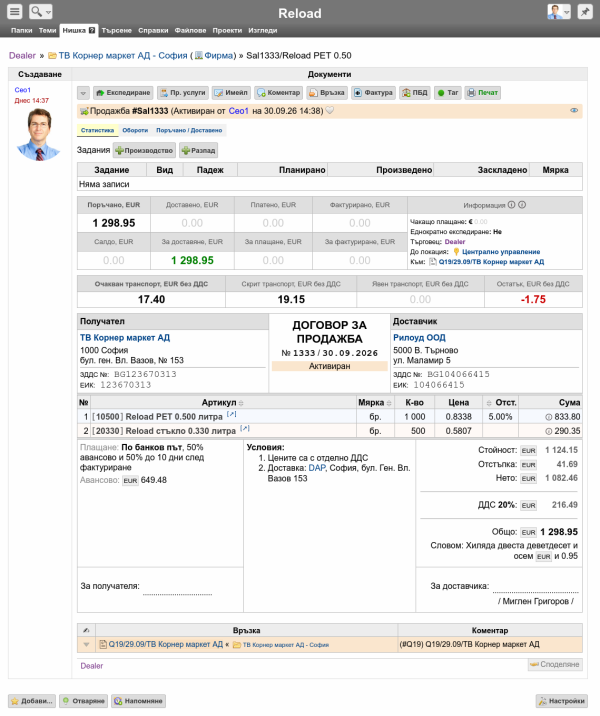
Task: Open the Dealer trader link
Action: click(455, 242)
